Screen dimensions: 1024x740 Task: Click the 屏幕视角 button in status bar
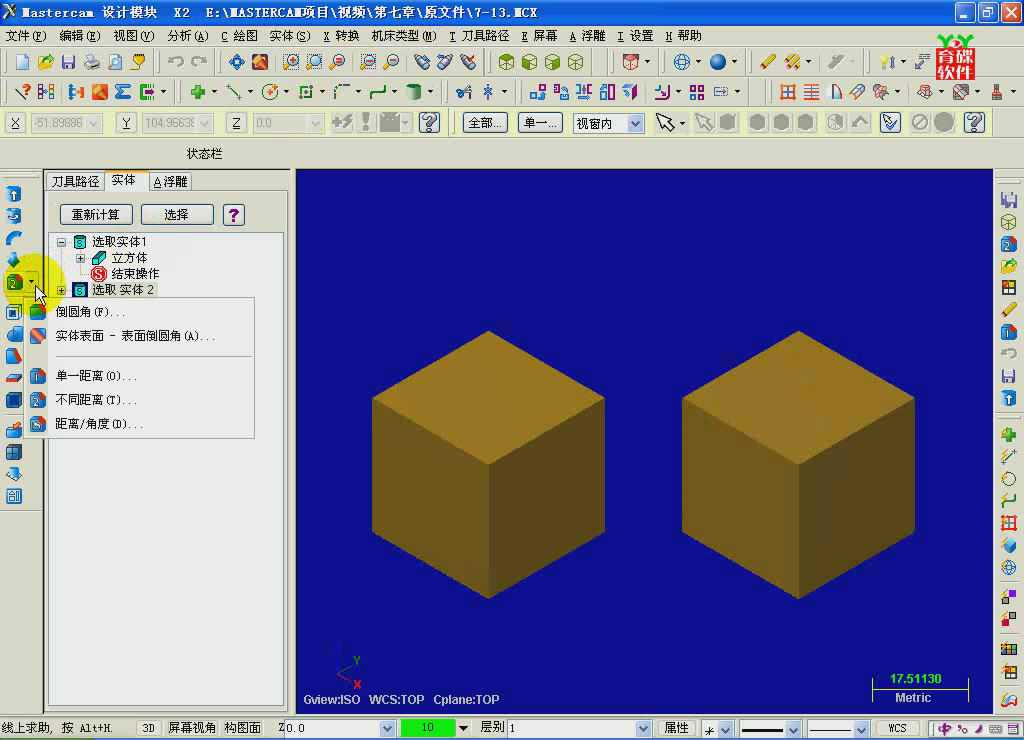pyautogui.click(x=192, y=728)
